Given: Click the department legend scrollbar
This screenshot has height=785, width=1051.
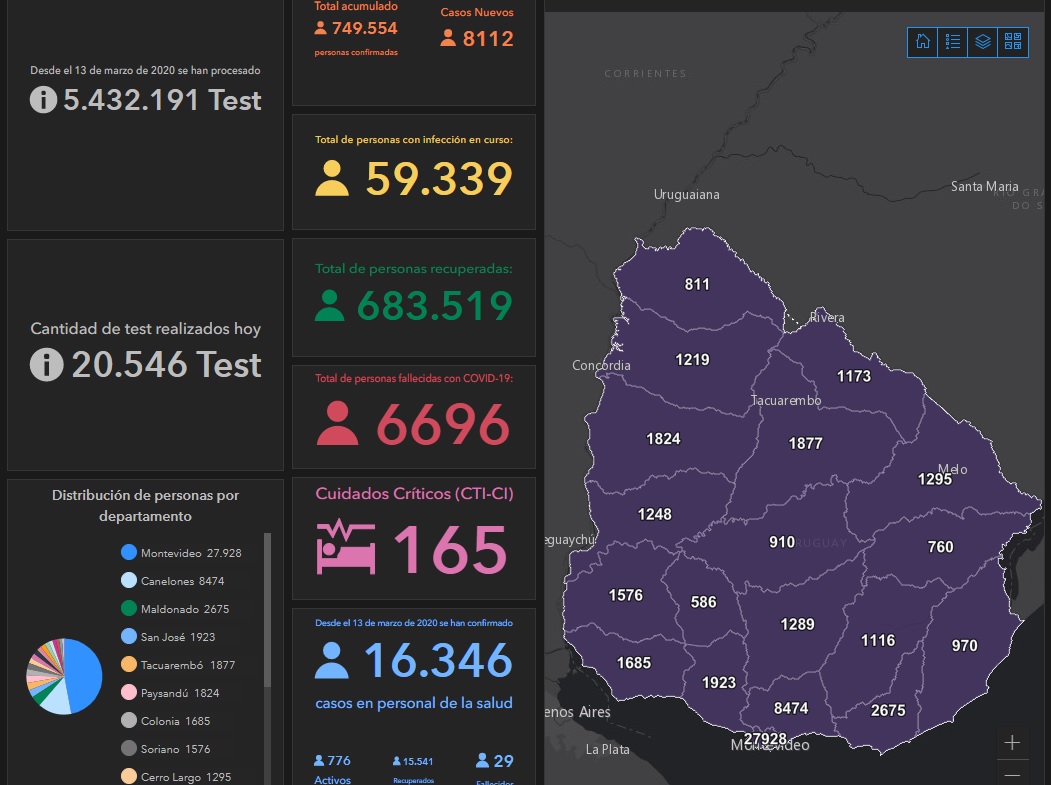Looking at the screenshot, I should [267, 610].
